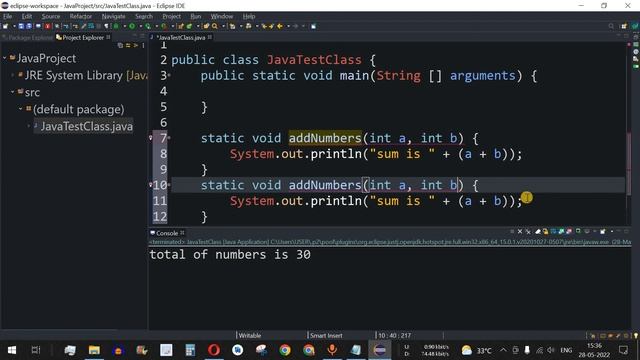The height and width of the screenshot is (360, 640).
Task: Click the New file toolbar icon
Action: click(x=5, y=26)
